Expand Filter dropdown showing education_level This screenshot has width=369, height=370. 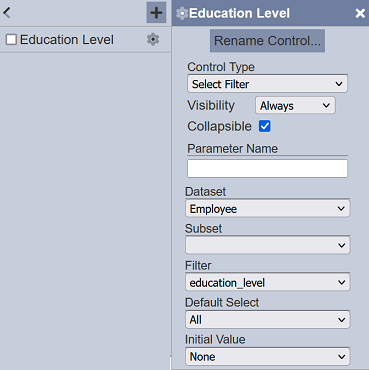coord(267,282)
